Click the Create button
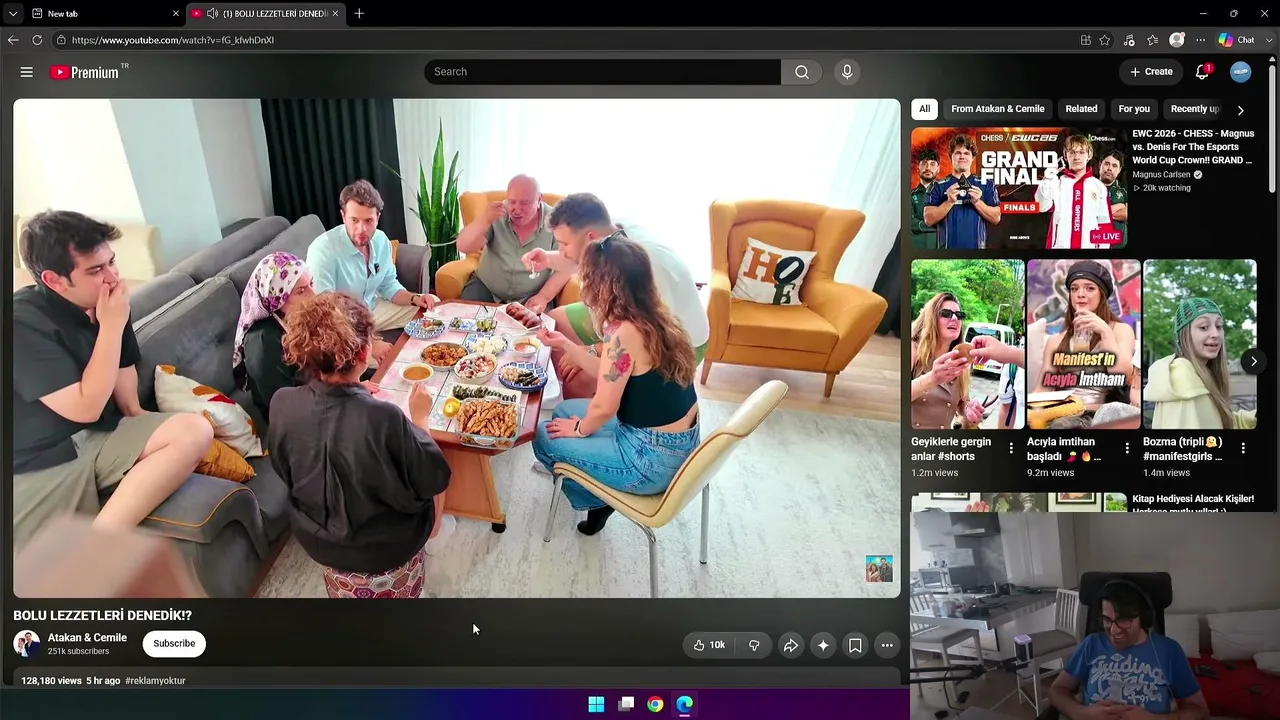 coord(1151,72)
